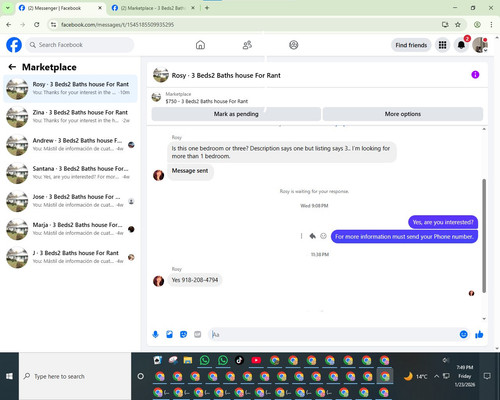Bookmark this page with the star icon
This screenshot has width=500, height=400.
point(458,24)
